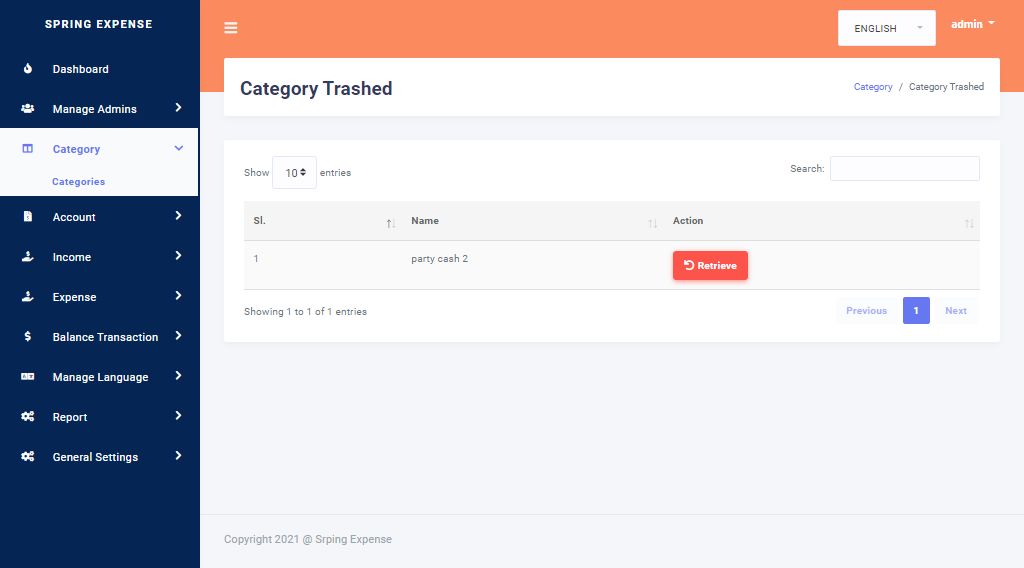Sort table by Sl. column arrows
Screen dimensions: 1024x568
(391, 223)
